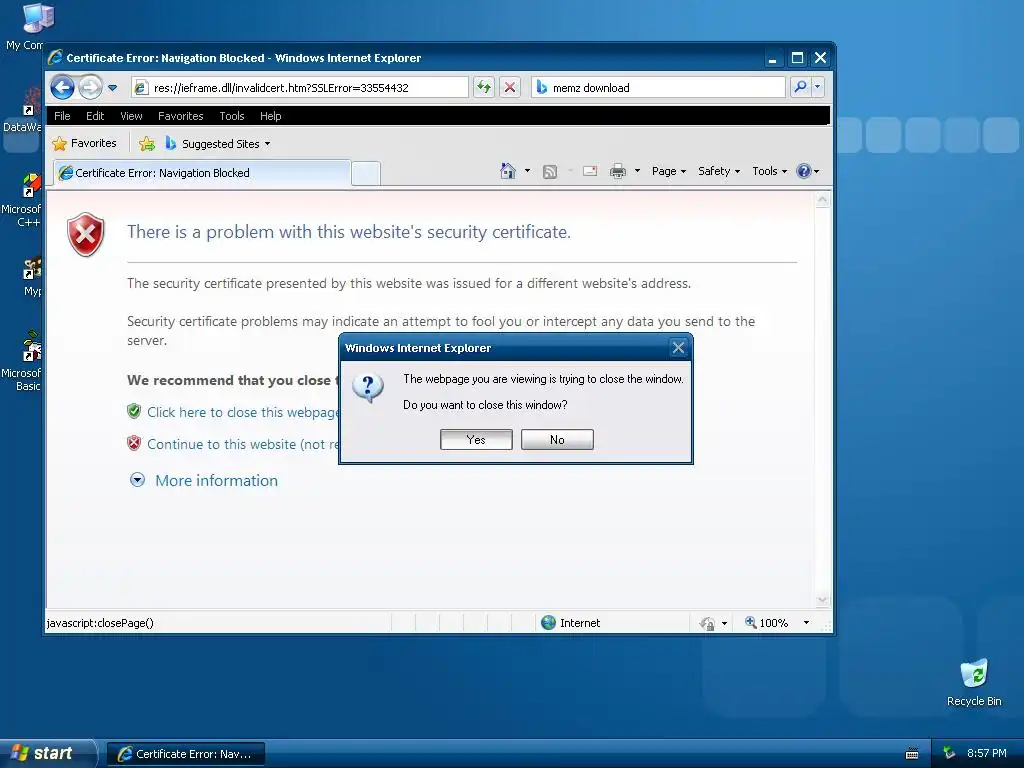Click Yes in the close window dialog

(476, 440)
